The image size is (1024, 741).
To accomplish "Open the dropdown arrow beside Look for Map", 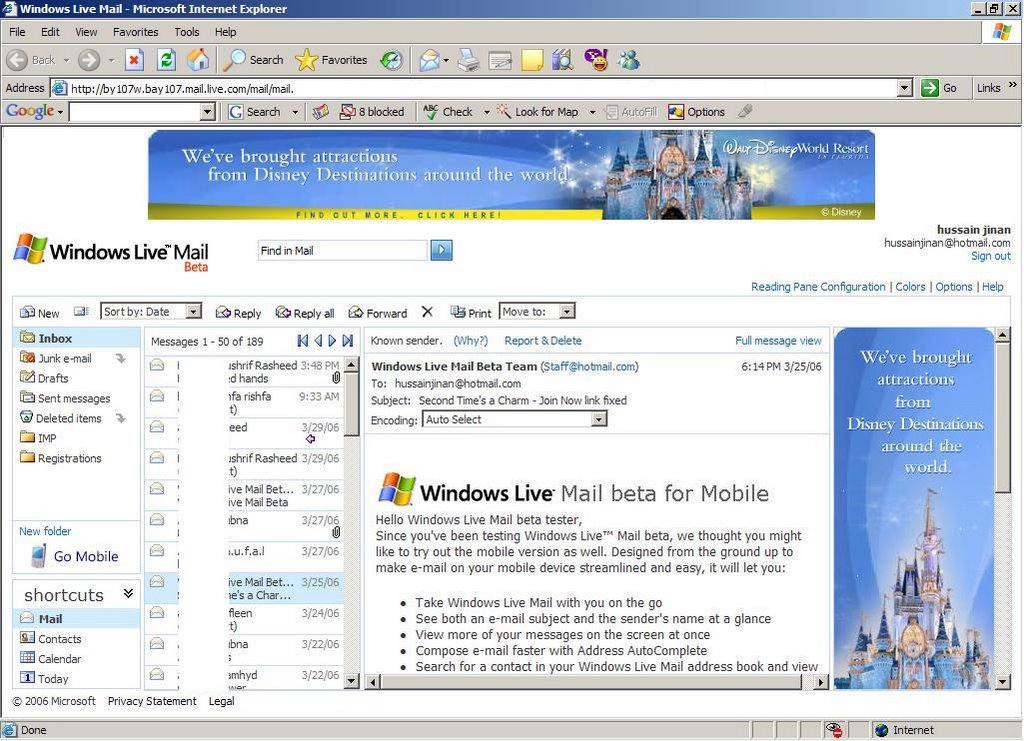I will click(592, 112).
